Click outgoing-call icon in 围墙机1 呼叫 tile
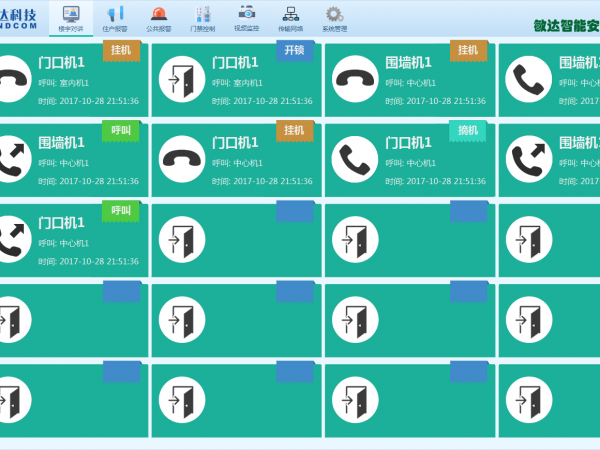Viewport: 600px width, 450px height. [12, 160]
